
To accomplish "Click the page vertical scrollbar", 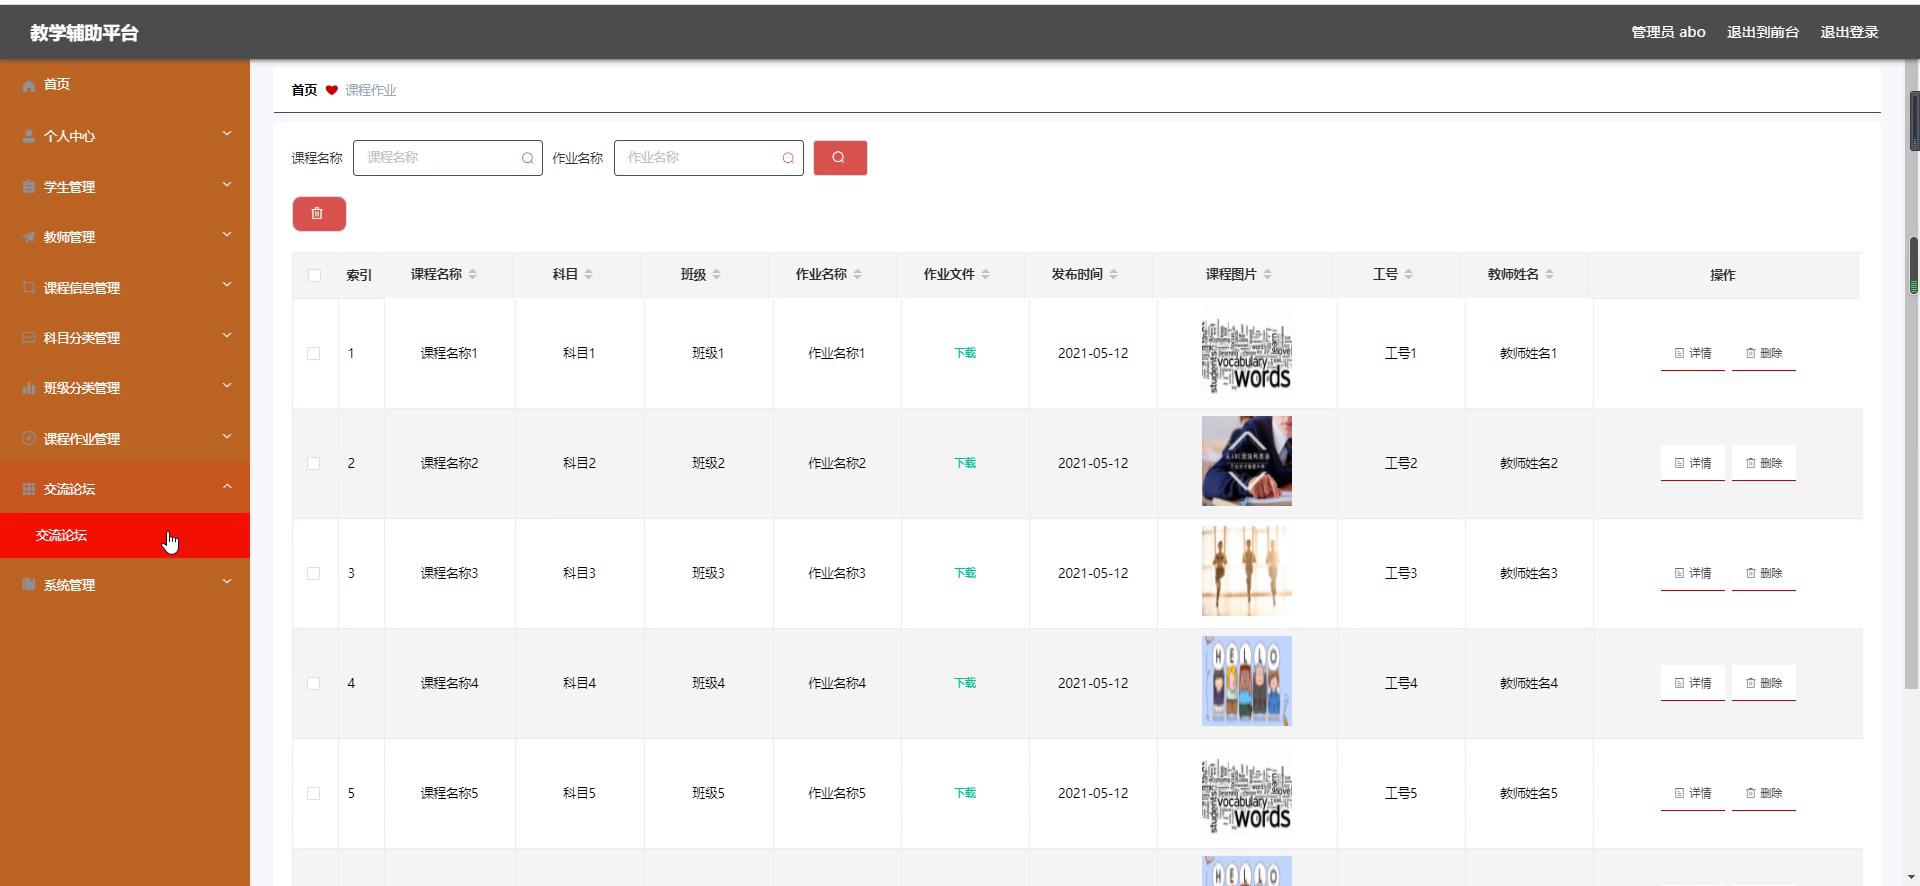I will pos(1913,400).
